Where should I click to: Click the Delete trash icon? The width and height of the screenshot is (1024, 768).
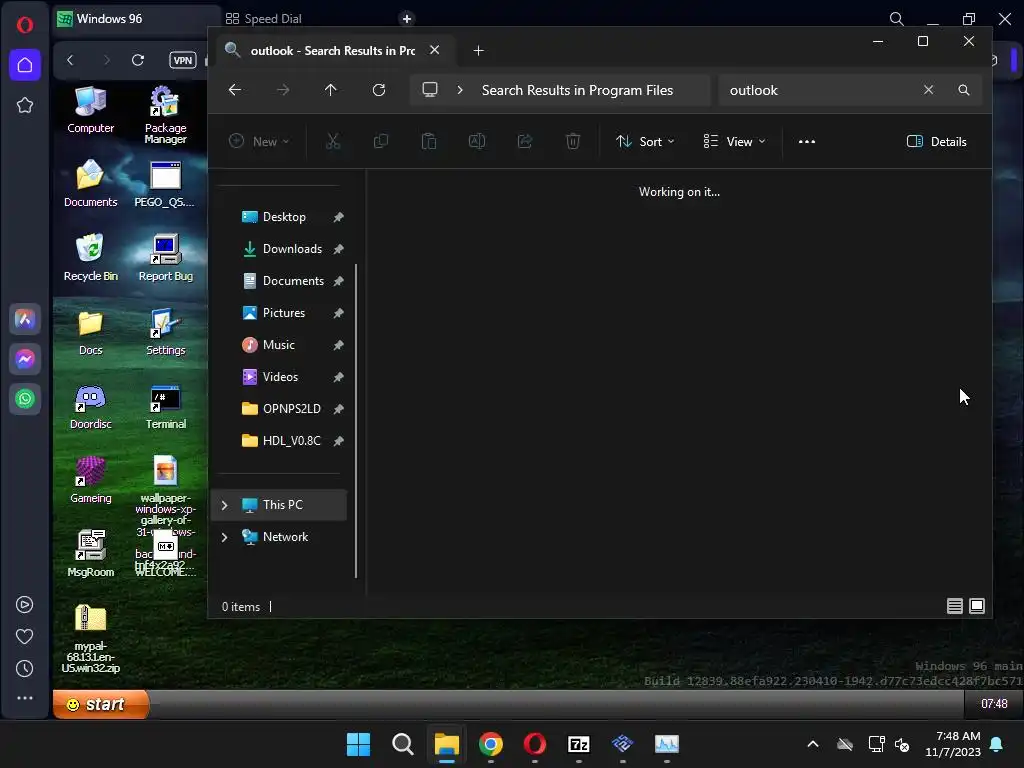pyautogui.click(x=573, y=141)
